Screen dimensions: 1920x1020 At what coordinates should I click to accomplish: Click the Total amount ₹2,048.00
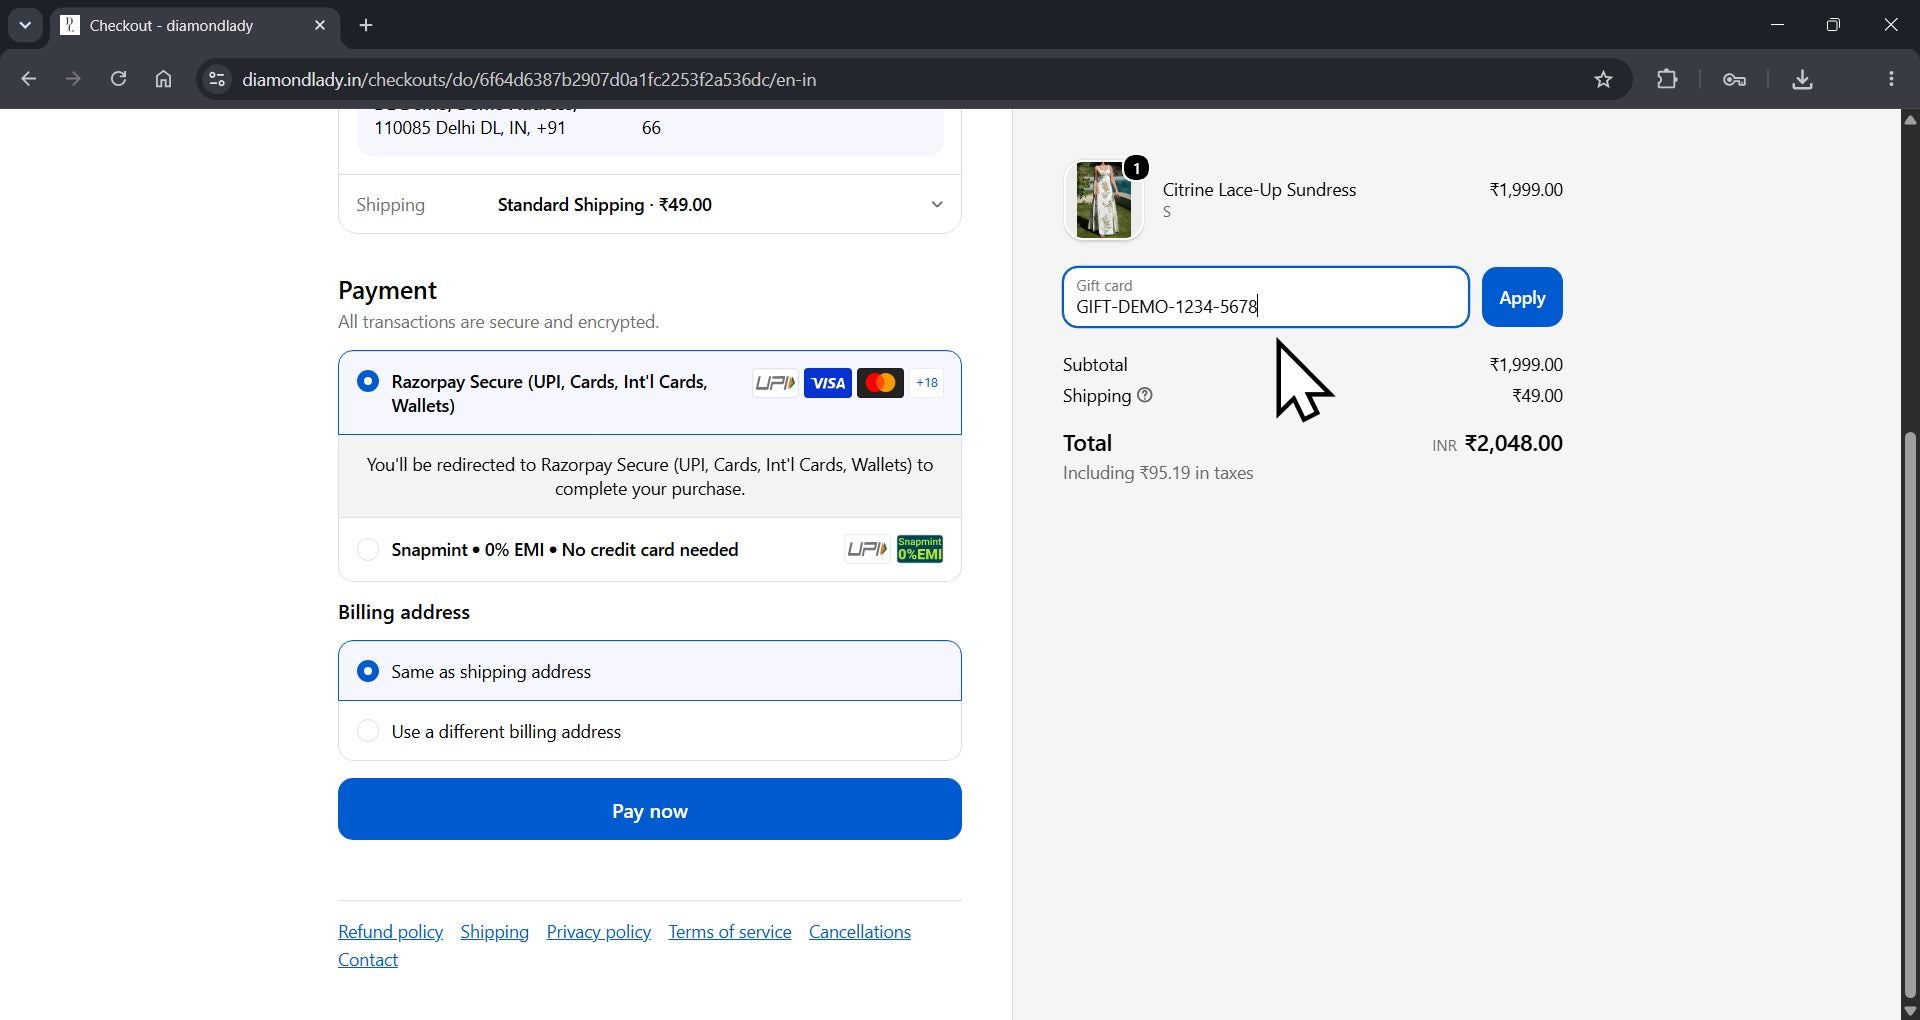click(1513, 443)
